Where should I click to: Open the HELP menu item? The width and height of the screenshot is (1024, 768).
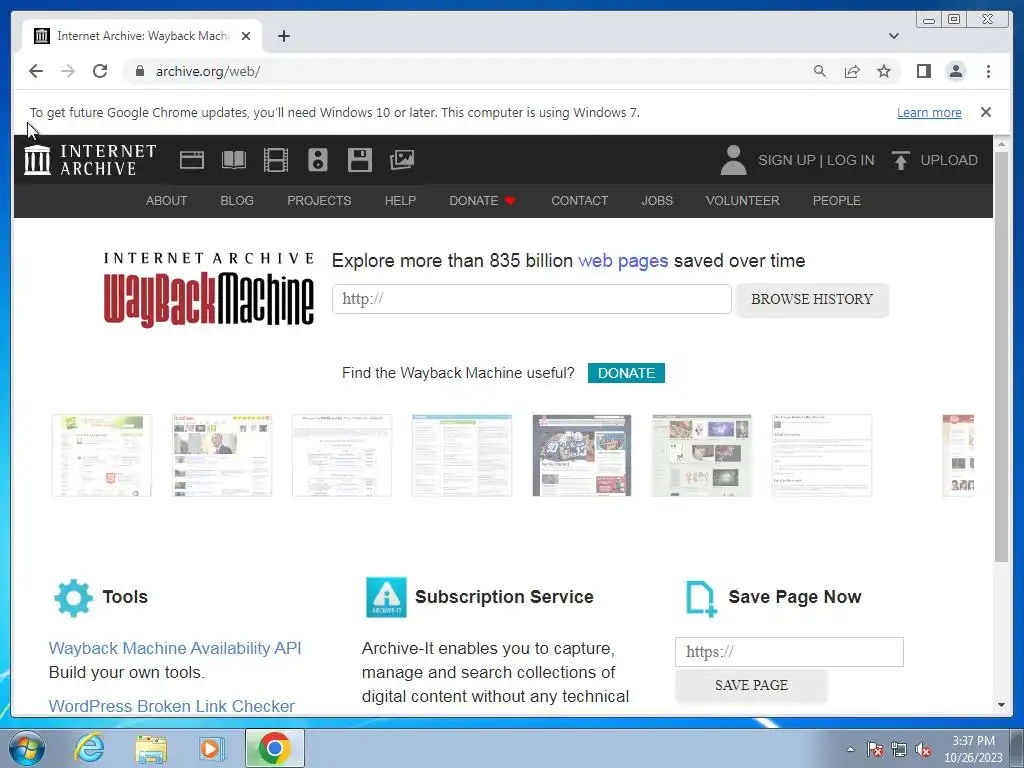400,200
